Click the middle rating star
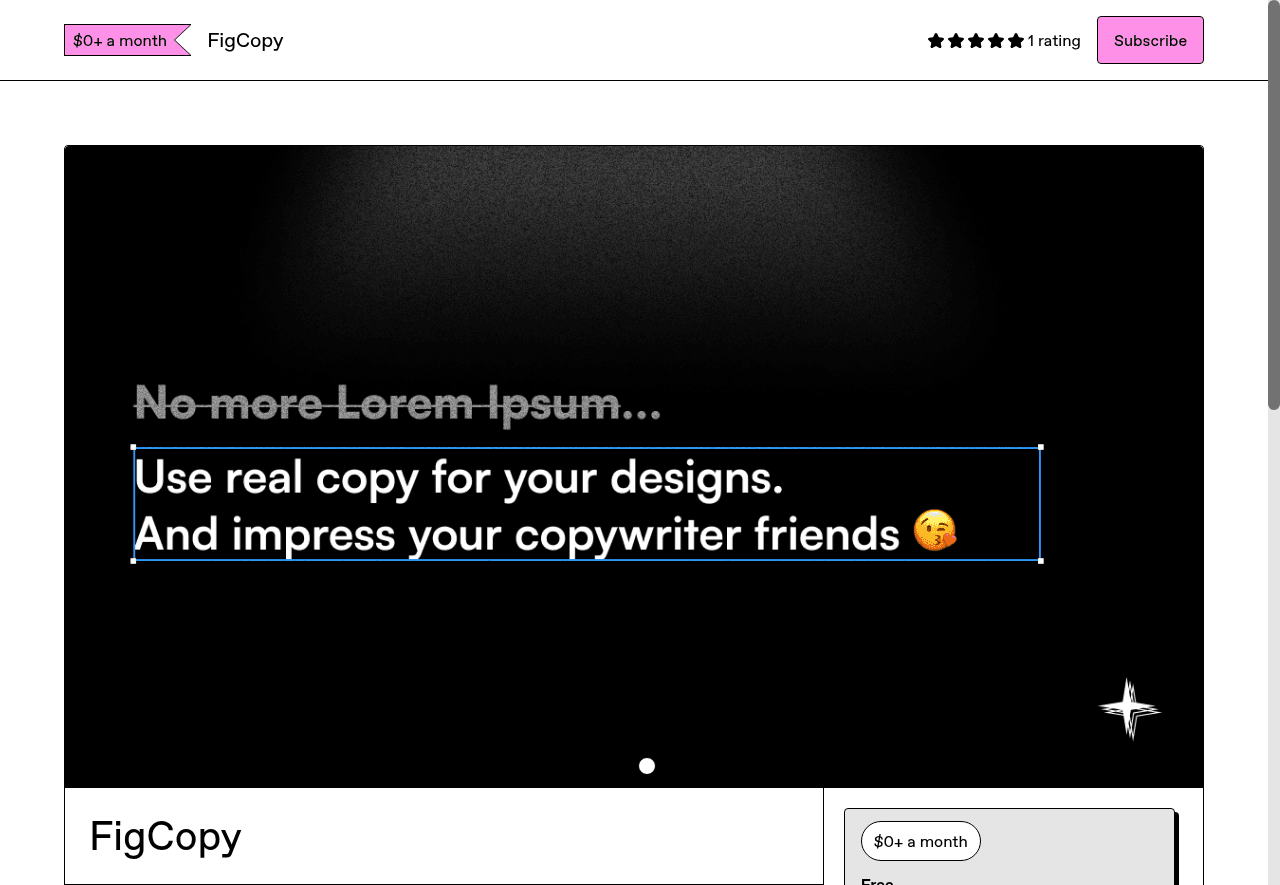Viewport: 1280px width, 885px height. tap(975, 41)
